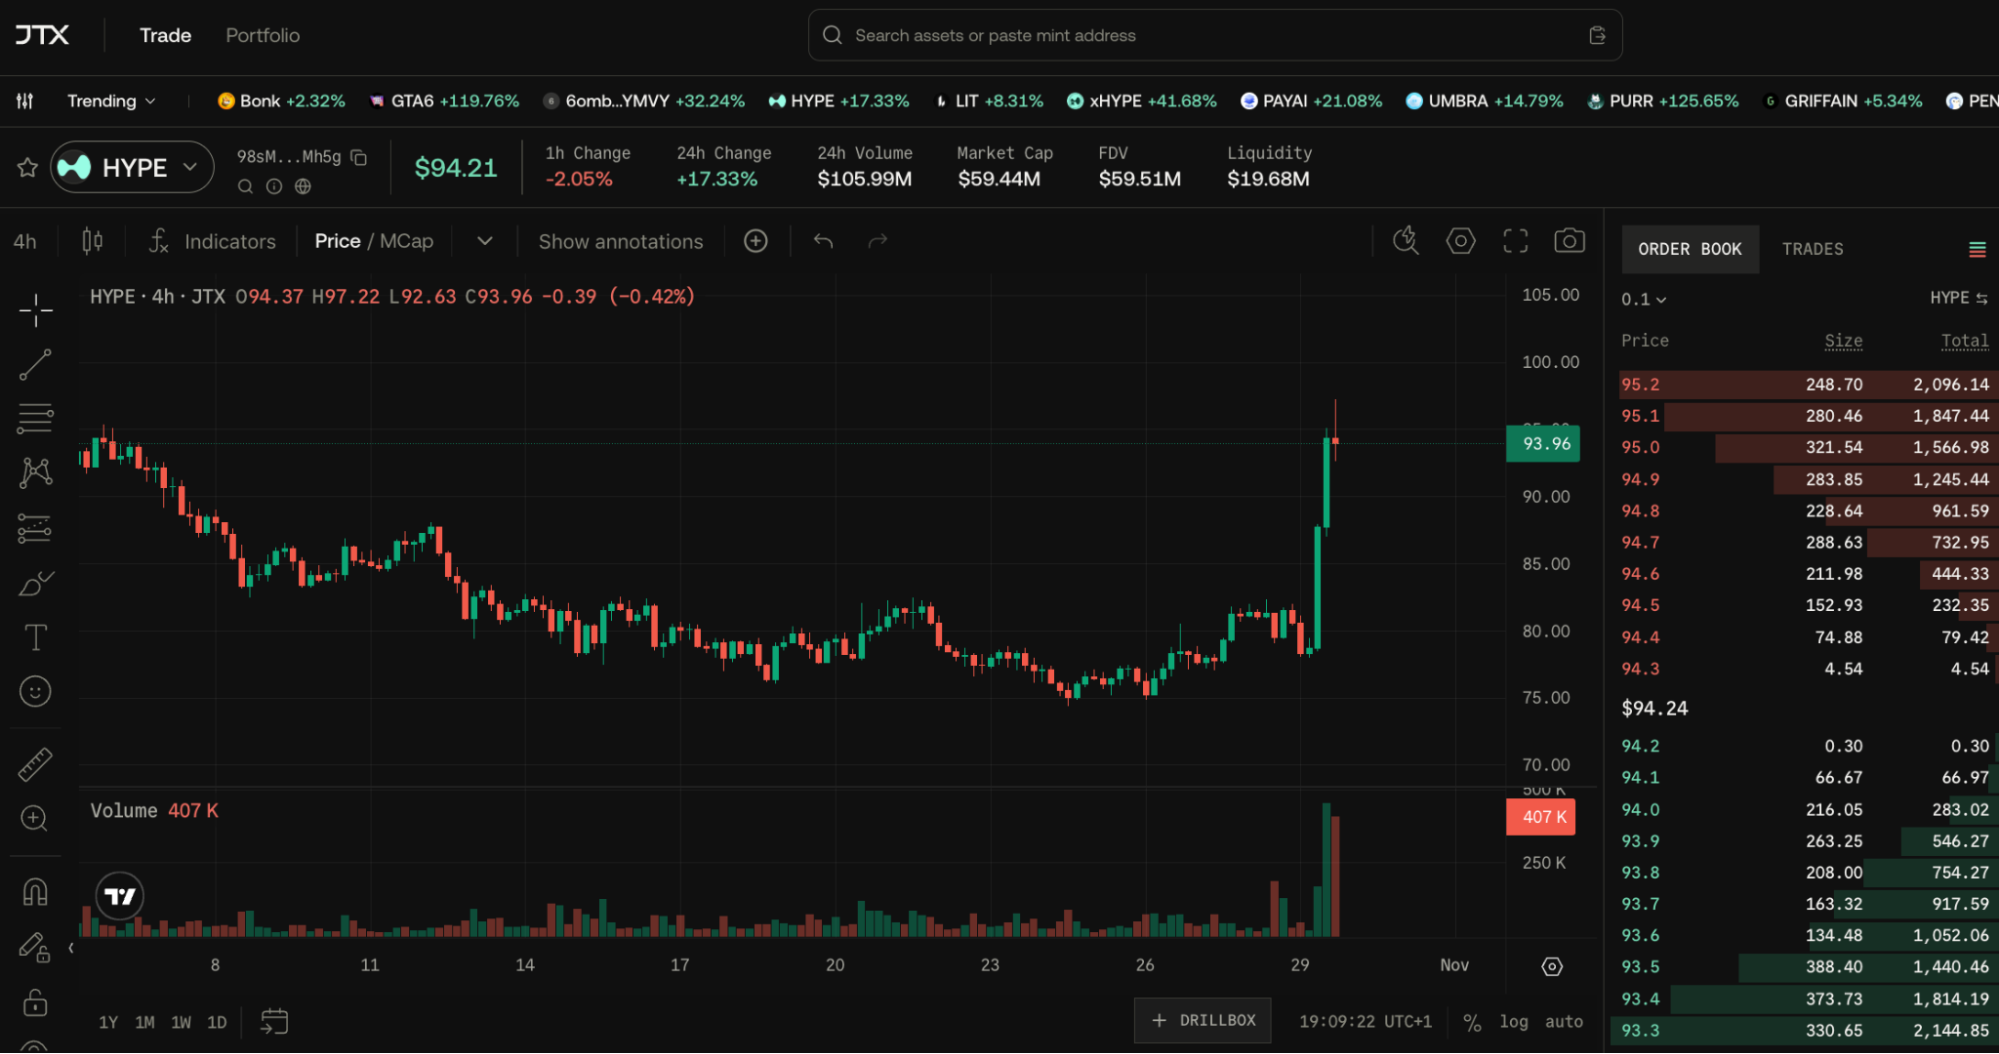Select the ORDER BOOK tab

(1690, 249)
